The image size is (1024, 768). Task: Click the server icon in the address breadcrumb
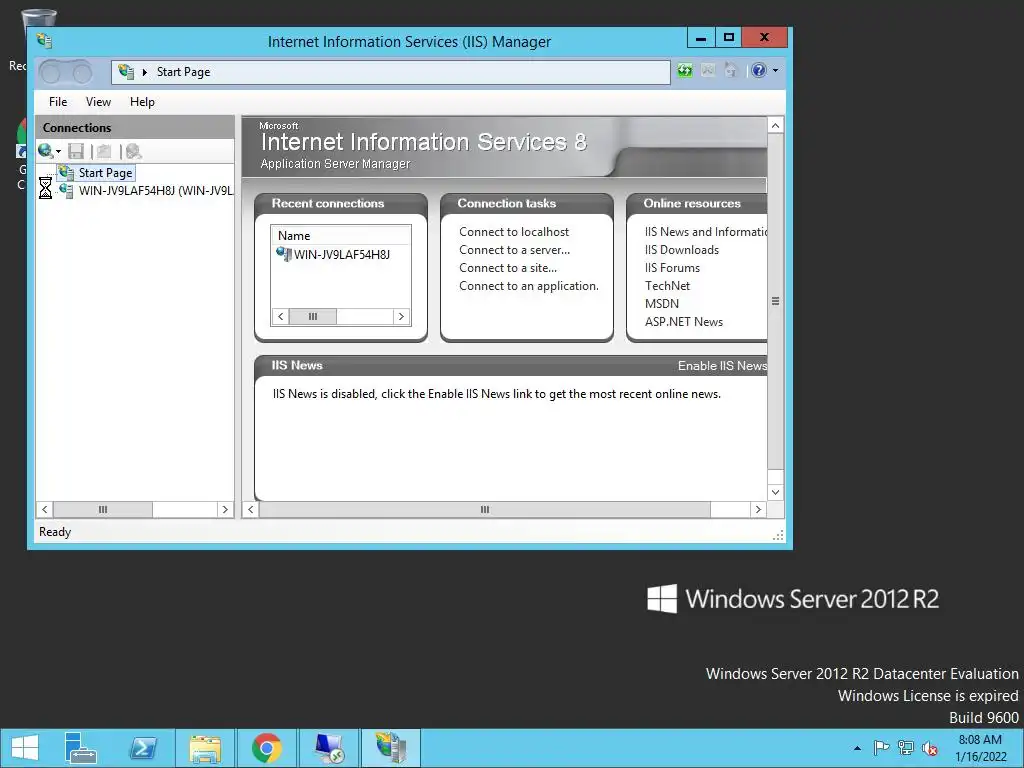pyautogui.click(x=126, y=72)
